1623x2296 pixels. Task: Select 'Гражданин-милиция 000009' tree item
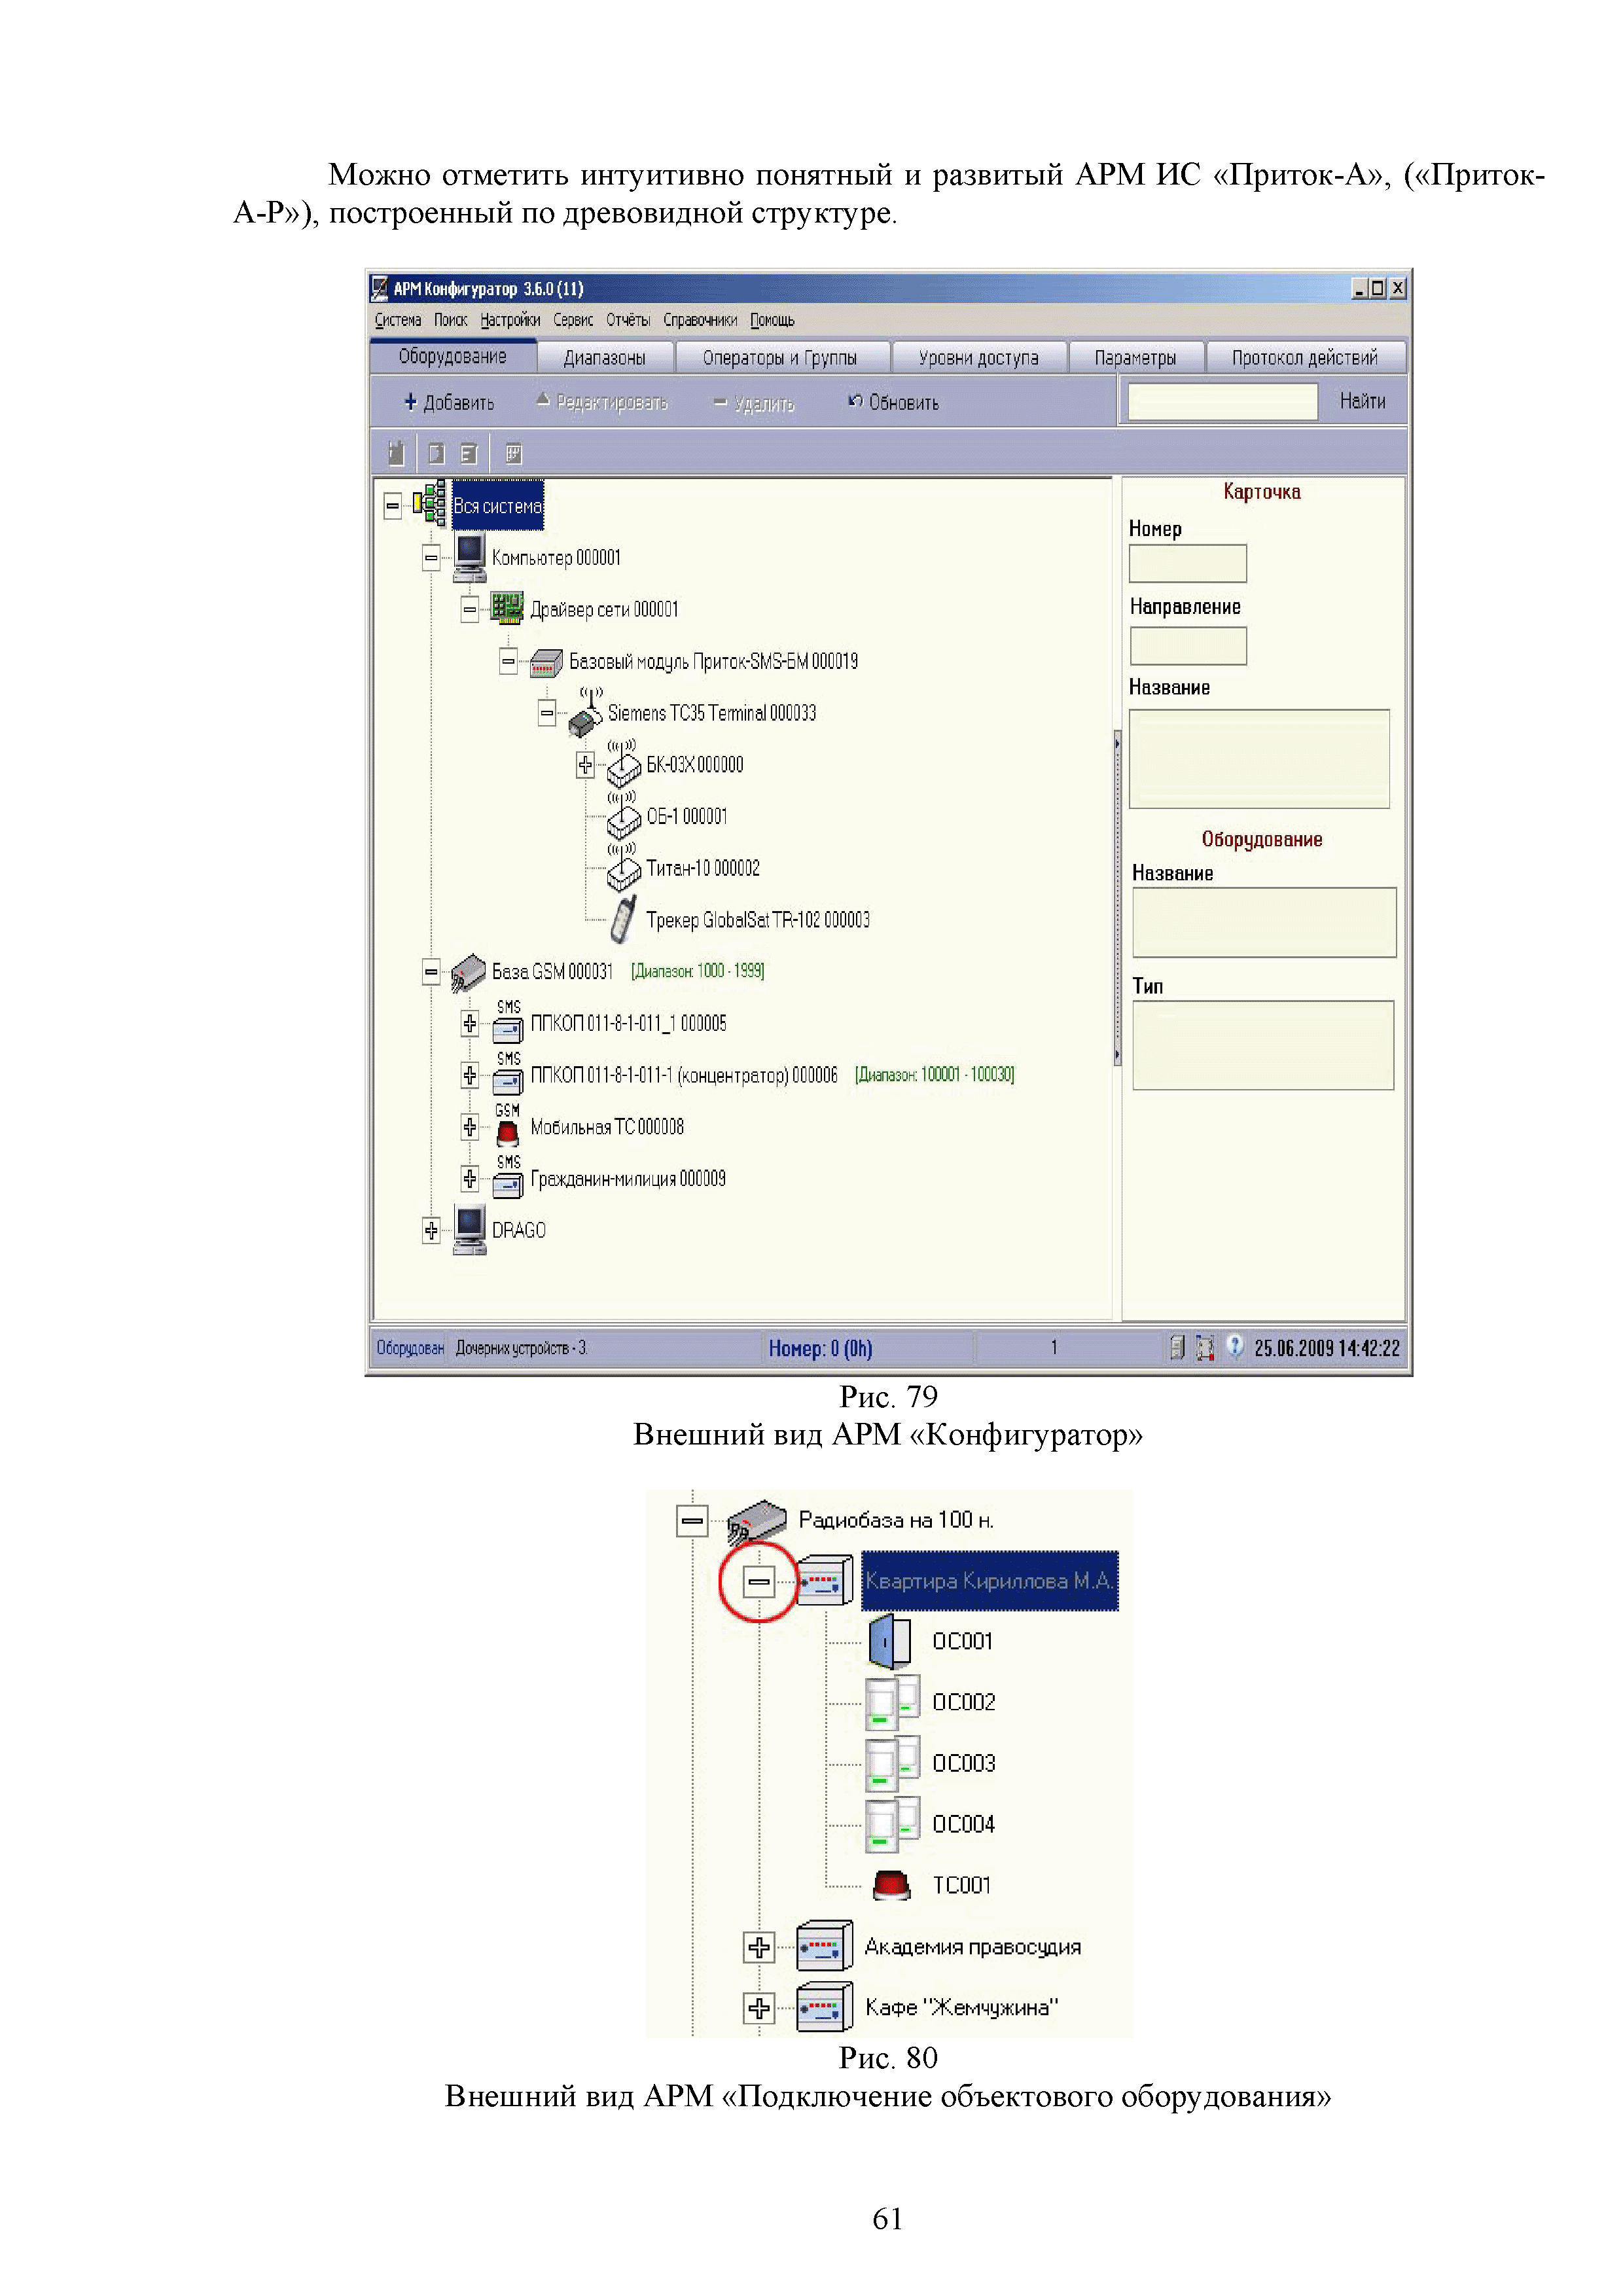(628, 1179)
